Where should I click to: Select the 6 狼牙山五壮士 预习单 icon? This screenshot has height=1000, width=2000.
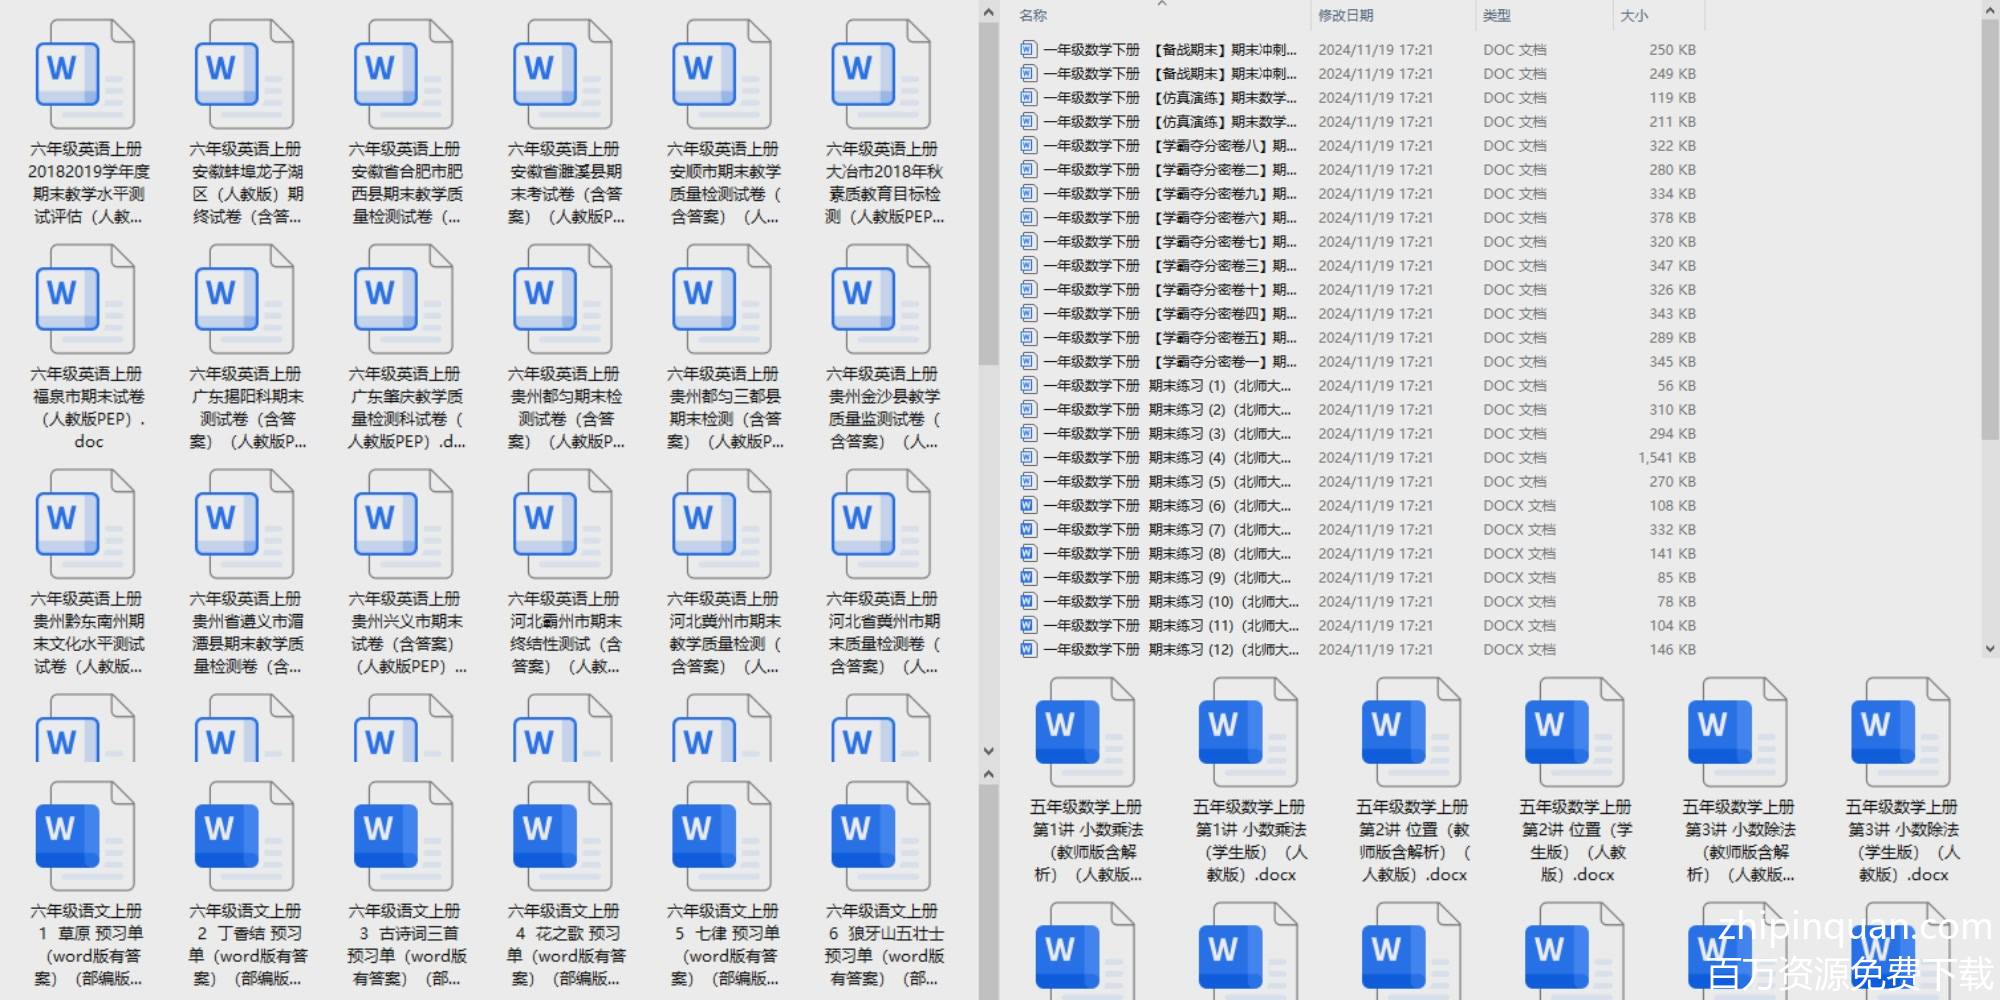880,836
